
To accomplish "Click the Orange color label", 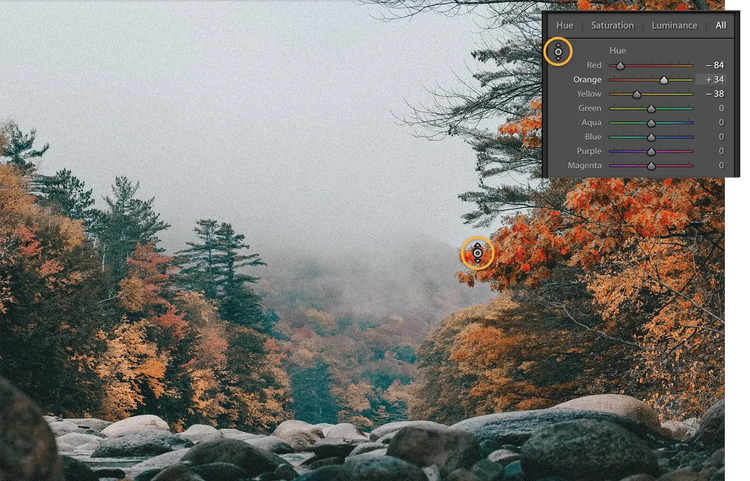I will pyautogui.click(x=587, y=79).
